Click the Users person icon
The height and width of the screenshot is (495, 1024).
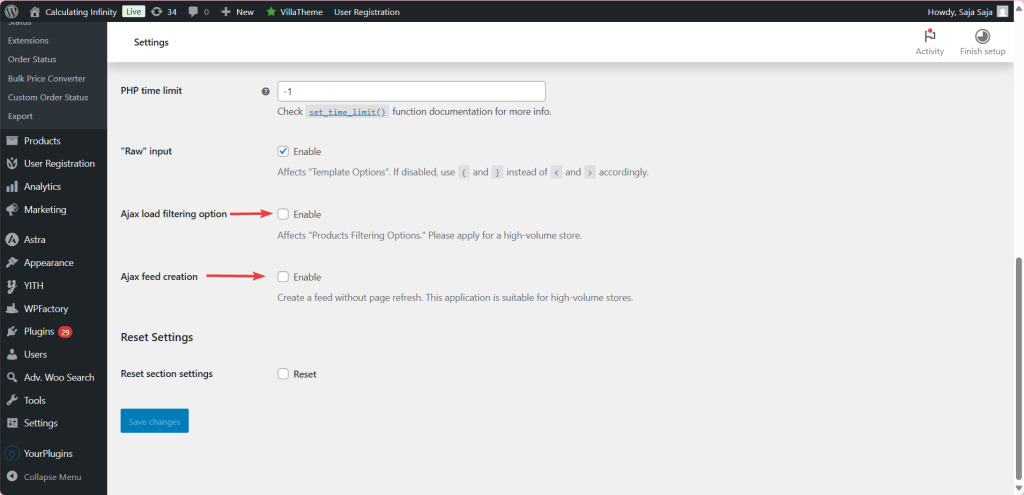pyautogui.click(x=12, y=355)
